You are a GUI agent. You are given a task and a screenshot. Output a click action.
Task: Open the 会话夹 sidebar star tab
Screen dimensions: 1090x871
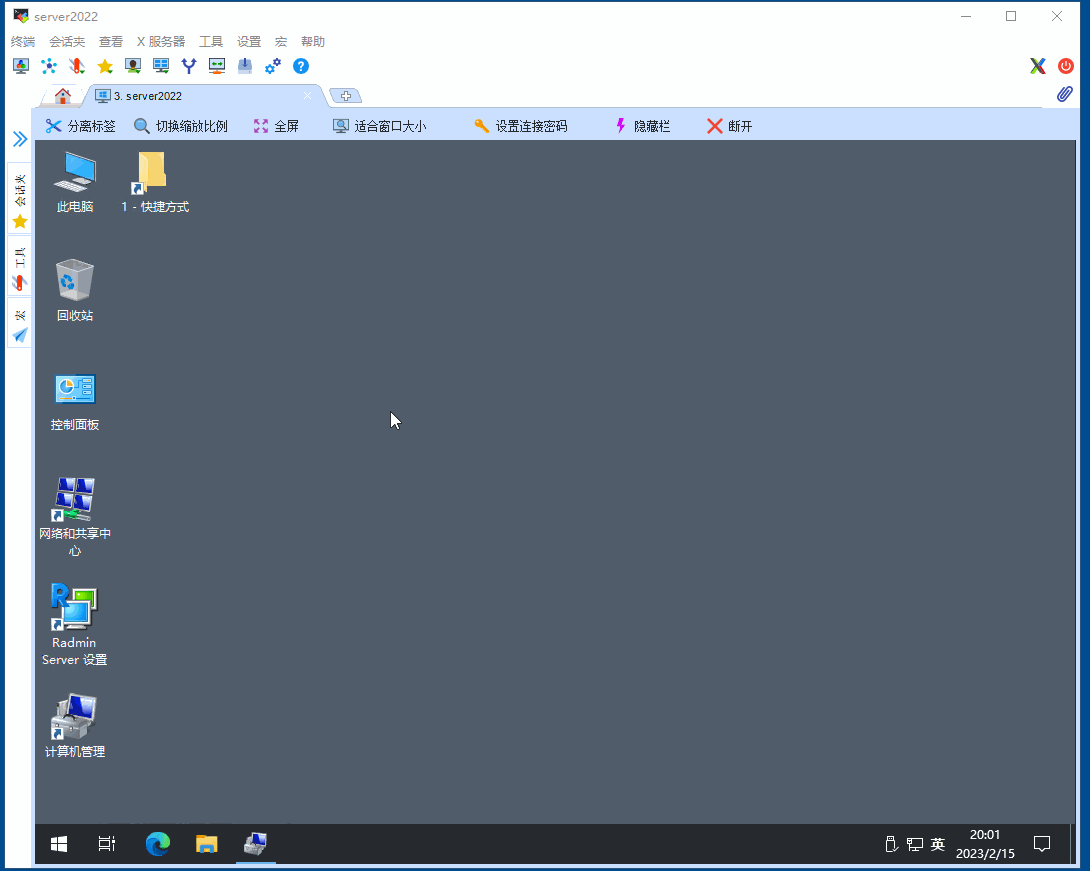[19, 200]
